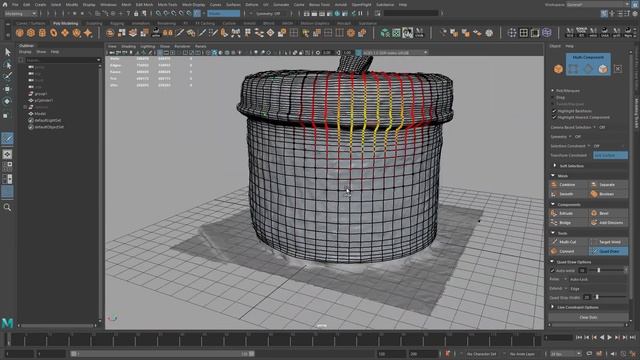Select object mode cube icon in Modeling Toolkit
This screenshot has width=640, height=360.
tap(558, 69)
